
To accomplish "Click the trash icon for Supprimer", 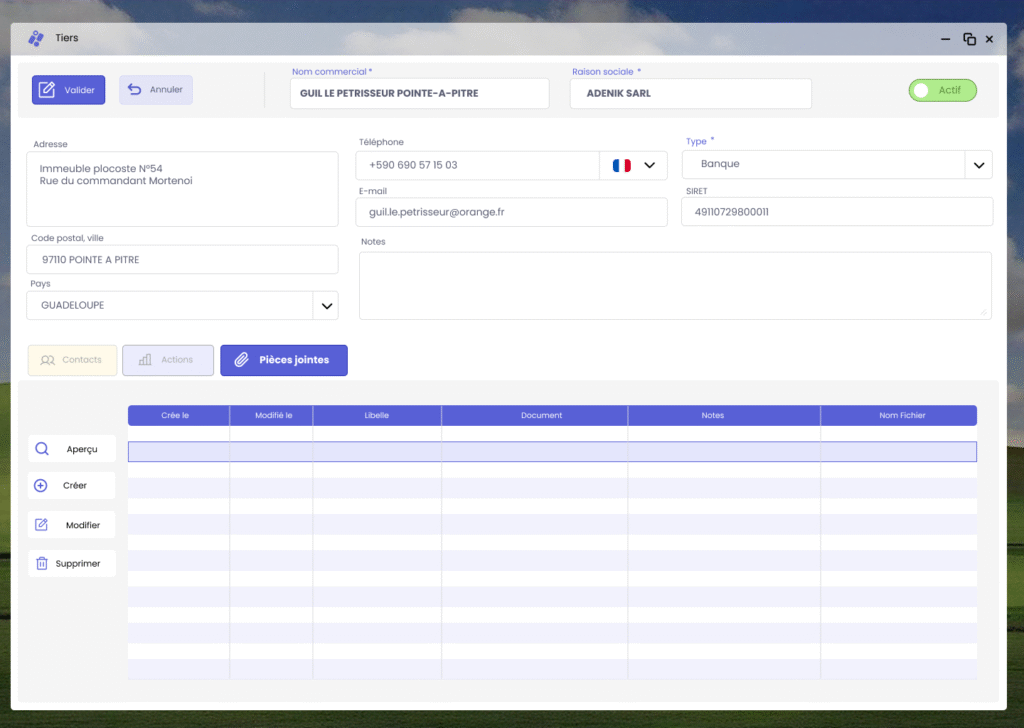I will (x=42, y=563).
